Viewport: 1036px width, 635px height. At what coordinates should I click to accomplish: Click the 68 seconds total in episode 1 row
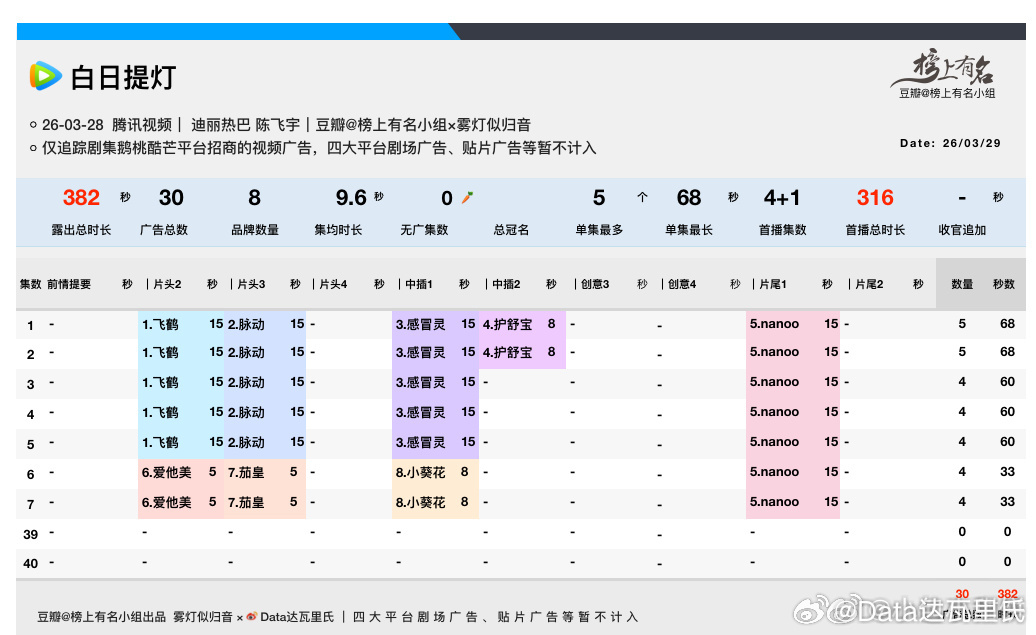point(1007,324)
